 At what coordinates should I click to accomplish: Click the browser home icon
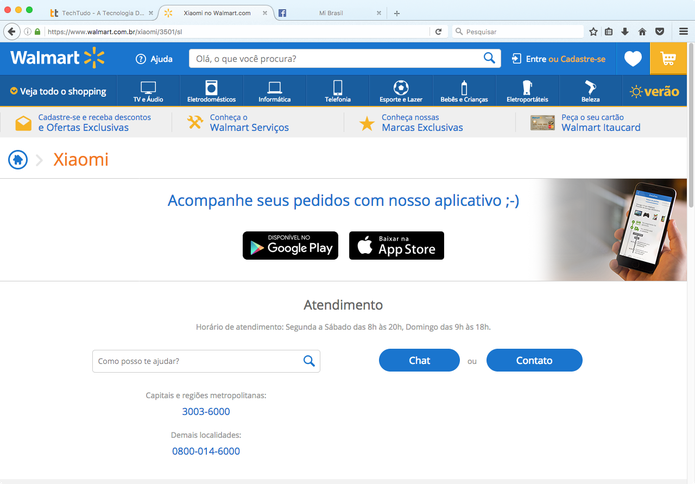[642, 31]
